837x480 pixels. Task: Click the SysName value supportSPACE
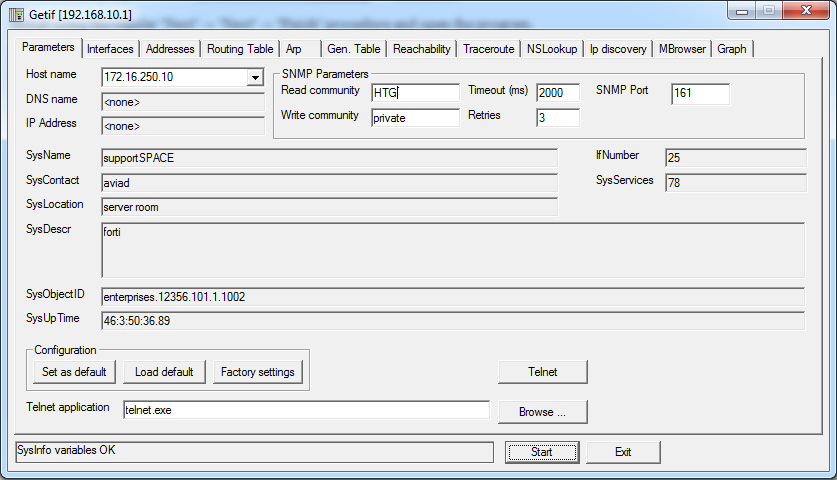pos(329,158)
